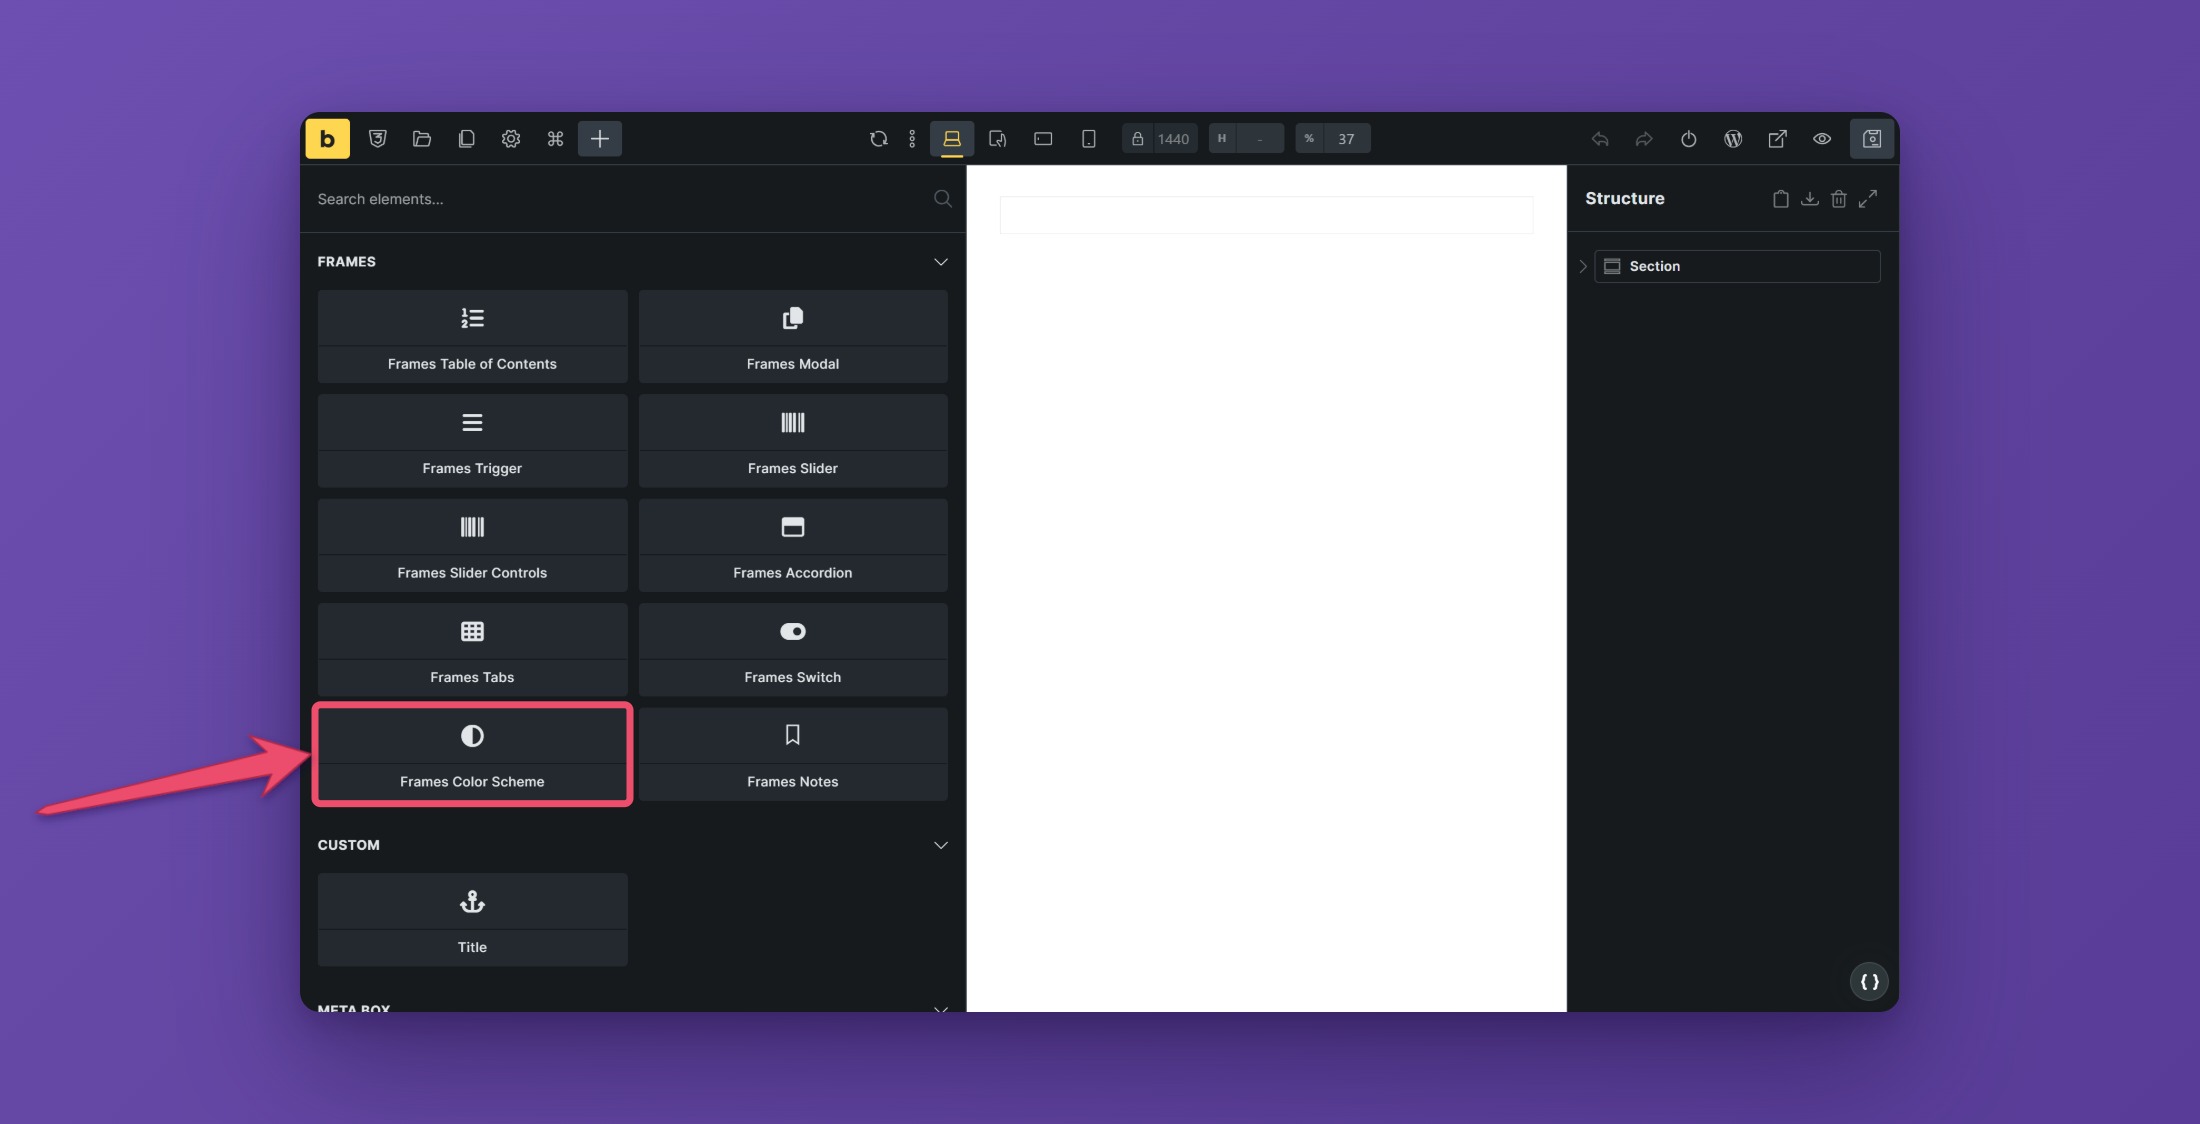
Task: Click the plus add elements button
Action: 600,139
